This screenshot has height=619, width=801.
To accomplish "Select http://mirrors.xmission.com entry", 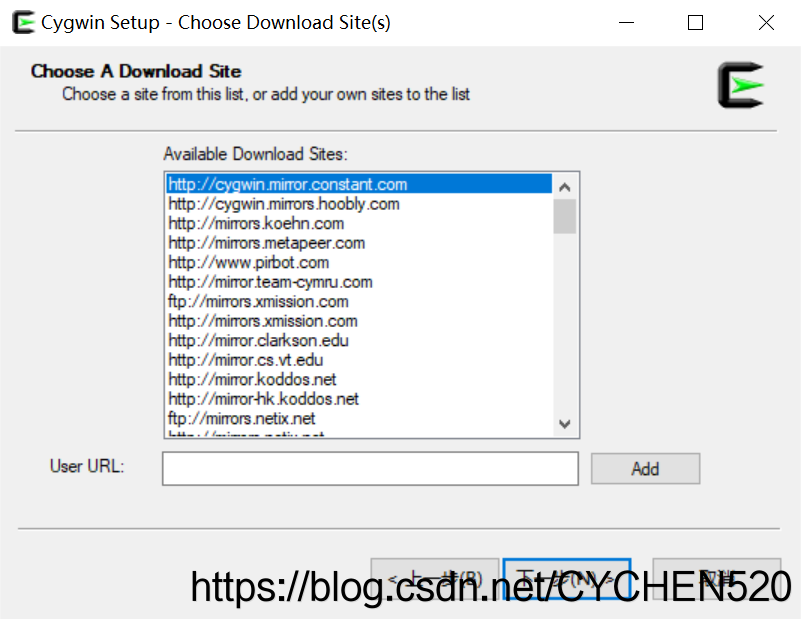I will click(x=359, y=321).
